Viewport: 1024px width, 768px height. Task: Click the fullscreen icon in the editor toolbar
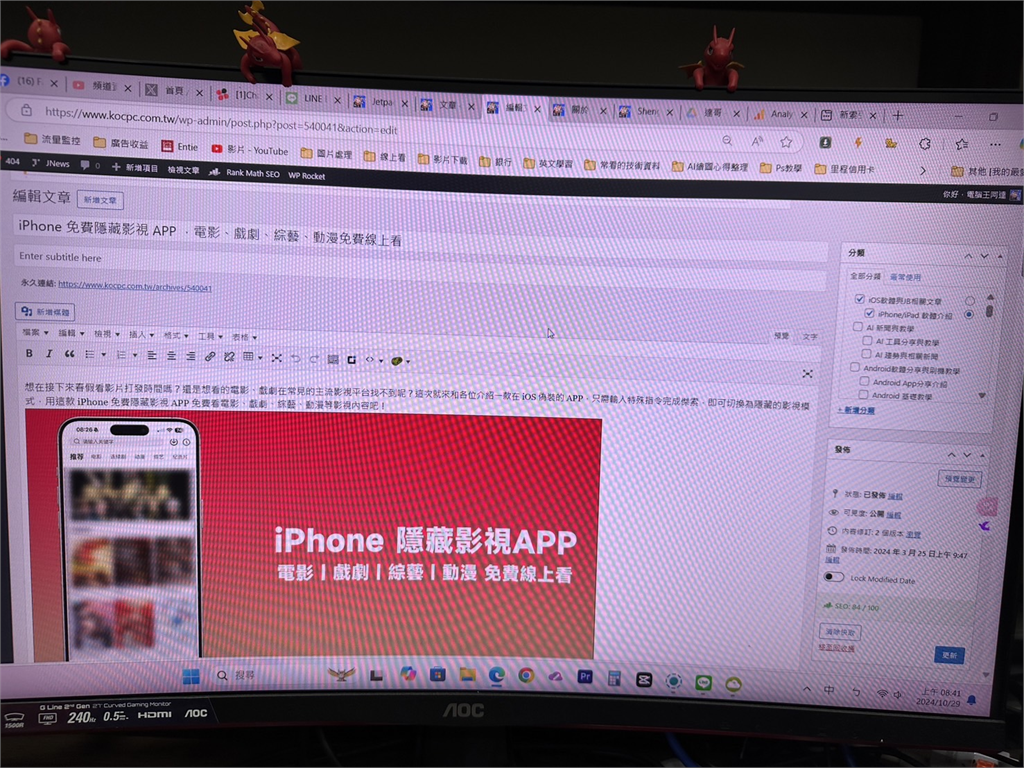click(277, 358)
